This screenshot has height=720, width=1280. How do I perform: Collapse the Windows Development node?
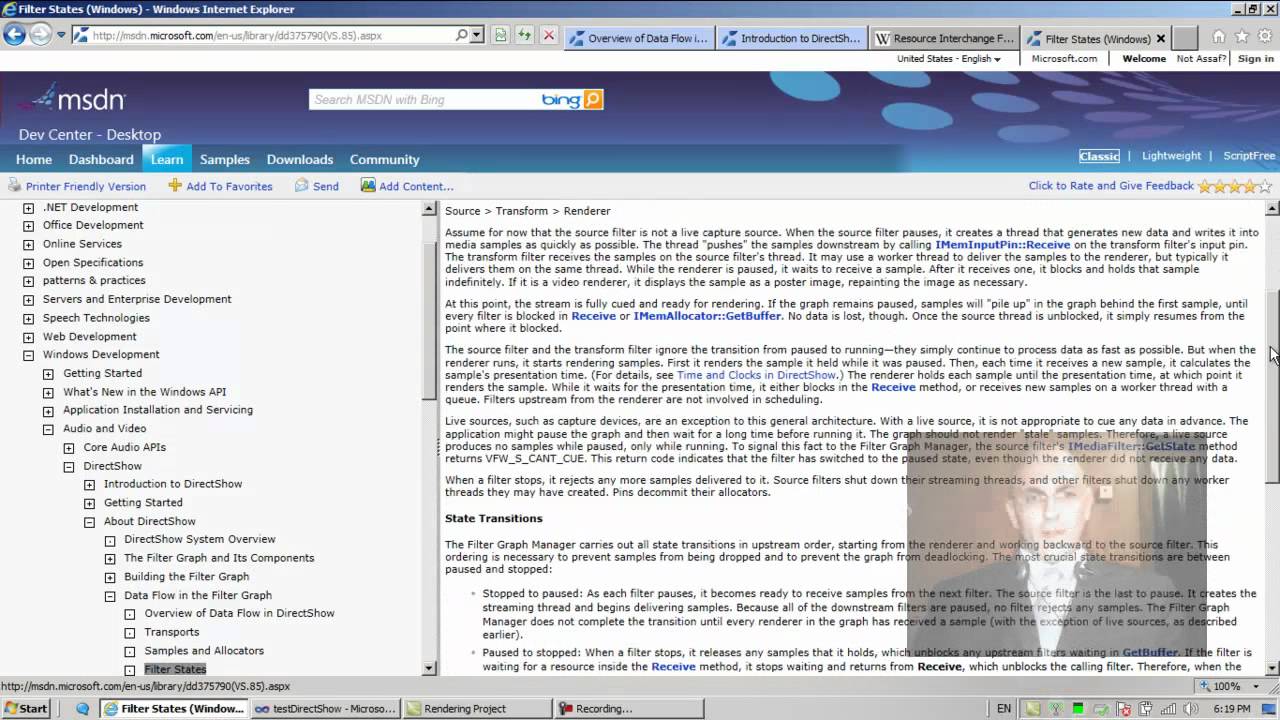pos(28,355)
